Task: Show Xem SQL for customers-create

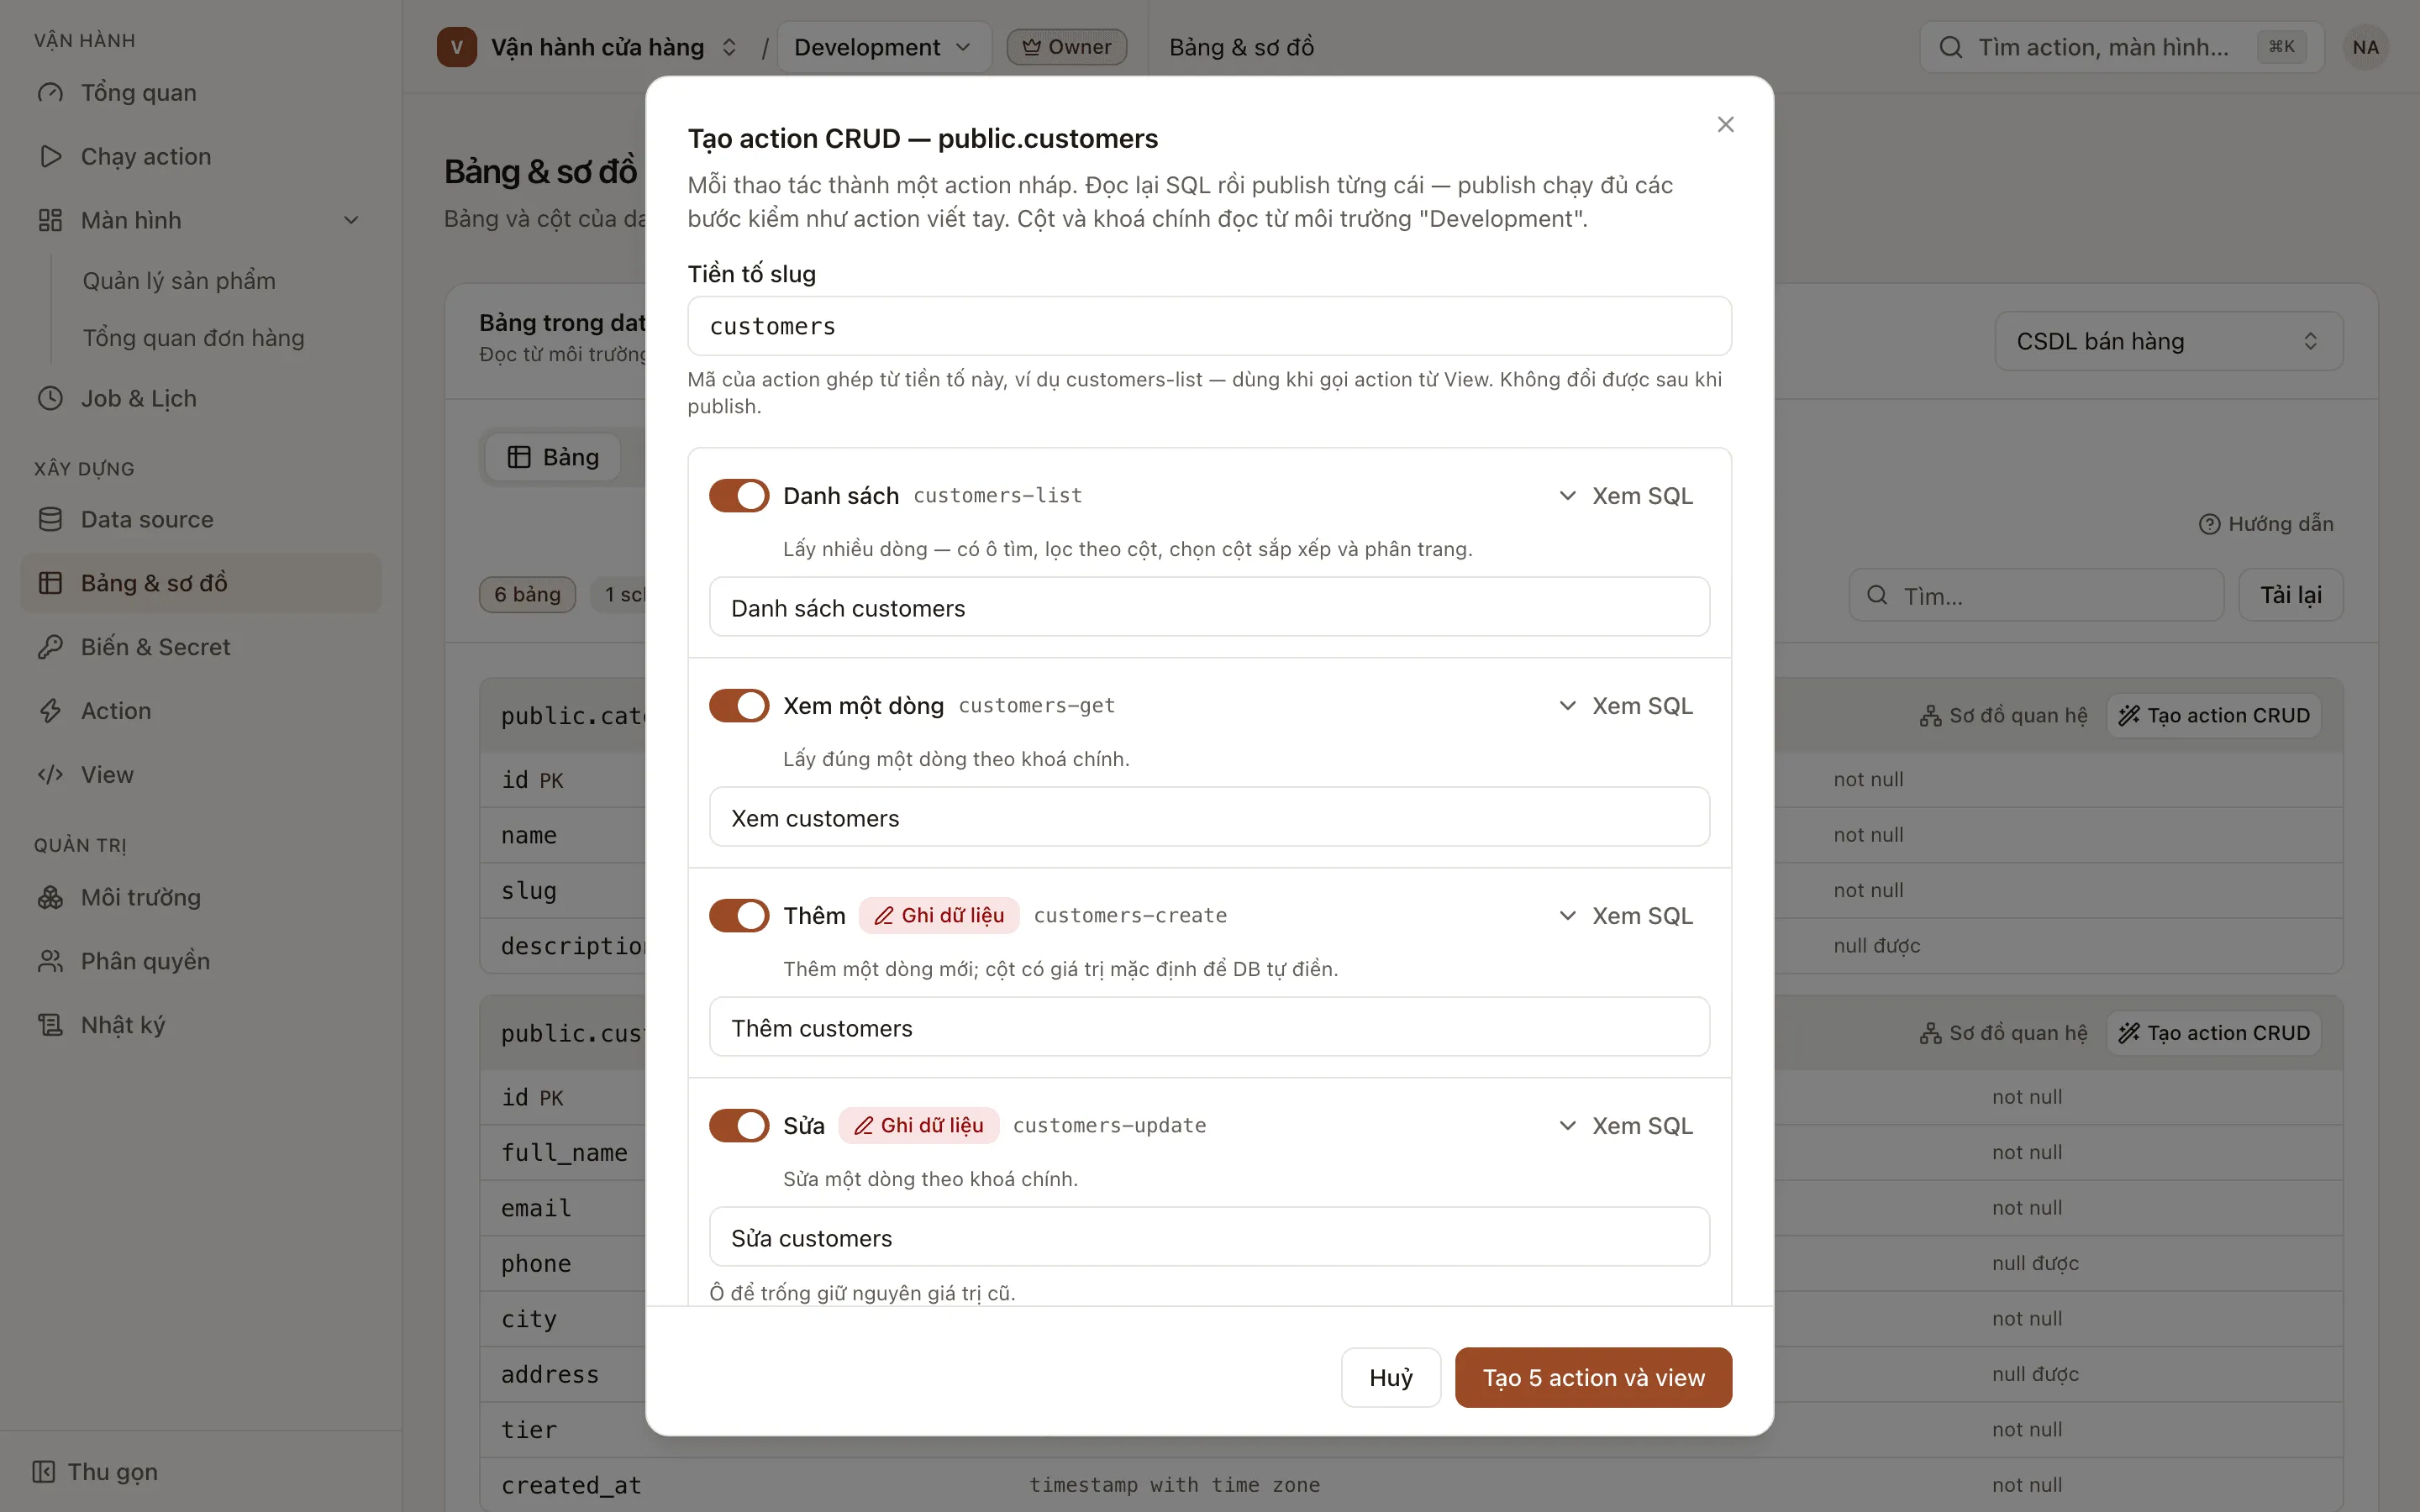Action: 1626,916
